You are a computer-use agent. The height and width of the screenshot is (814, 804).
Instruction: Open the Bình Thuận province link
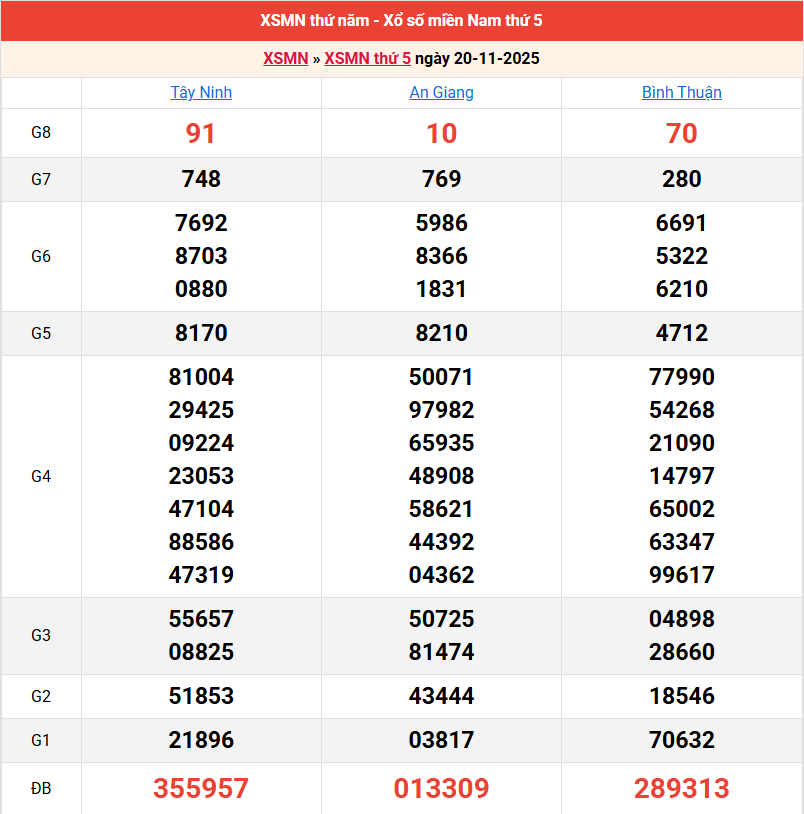point(681,93)
